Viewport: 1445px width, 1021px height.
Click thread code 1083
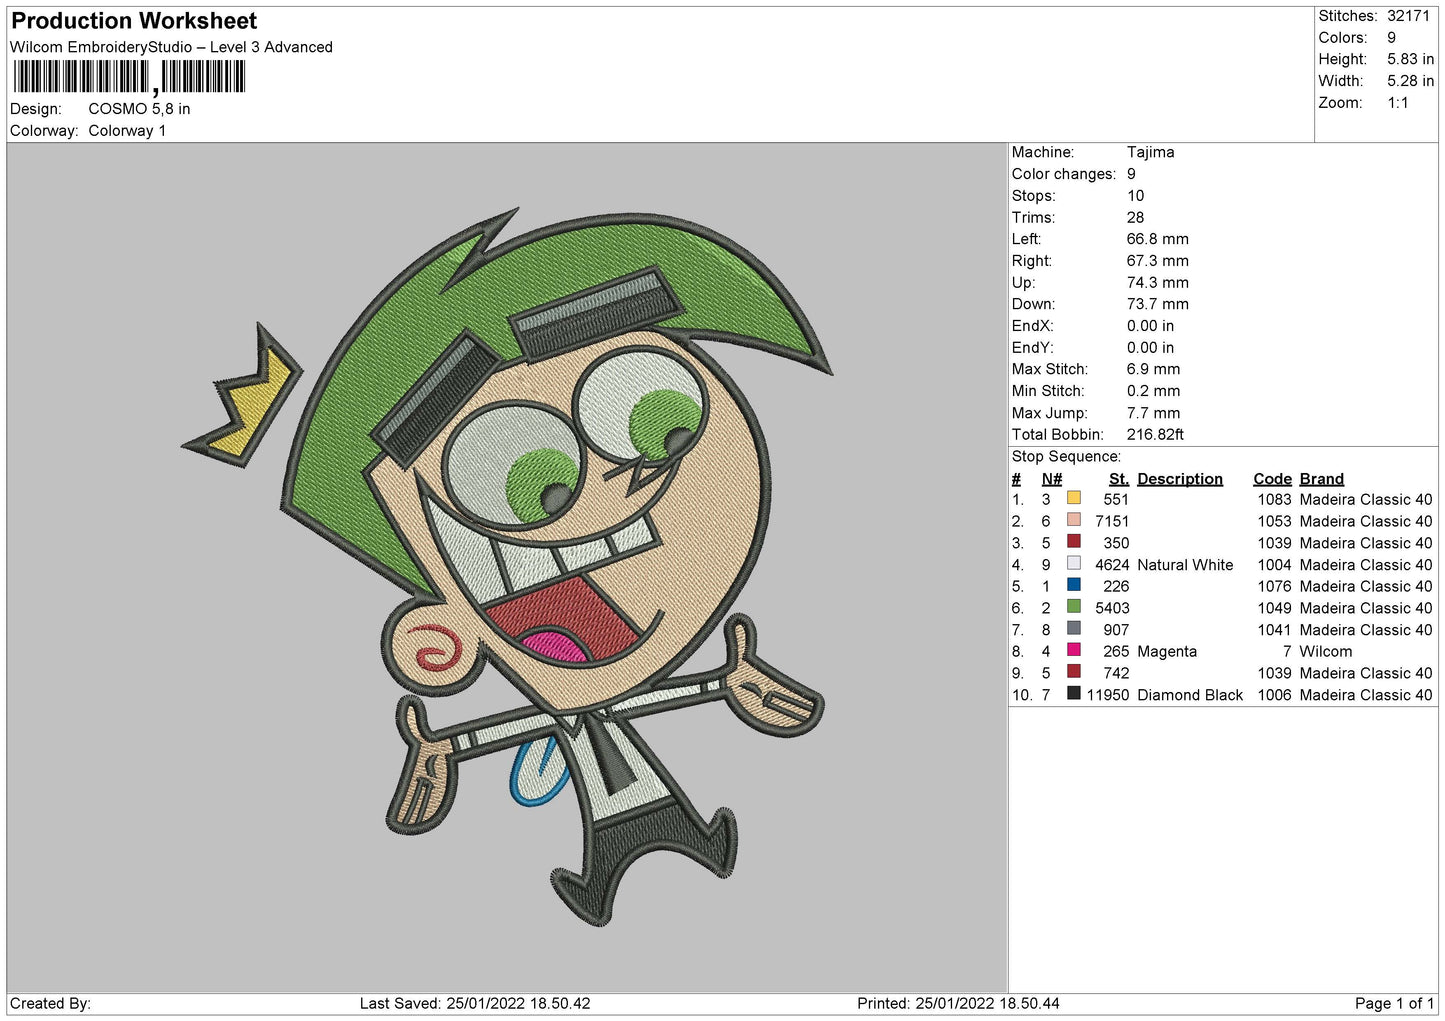coord(1274,500)
